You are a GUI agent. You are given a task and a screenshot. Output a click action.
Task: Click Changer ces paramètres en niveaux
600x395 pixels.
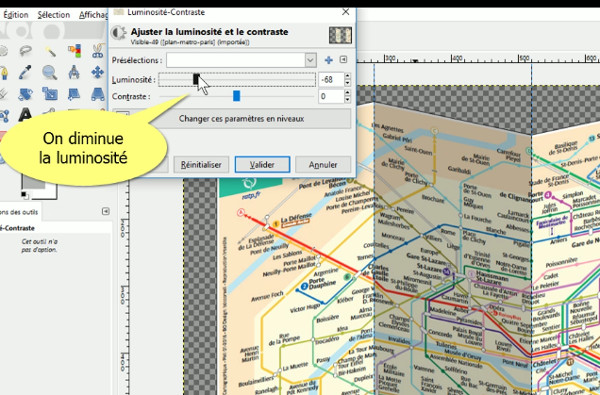pyautogui.click(x=241, y=119)
